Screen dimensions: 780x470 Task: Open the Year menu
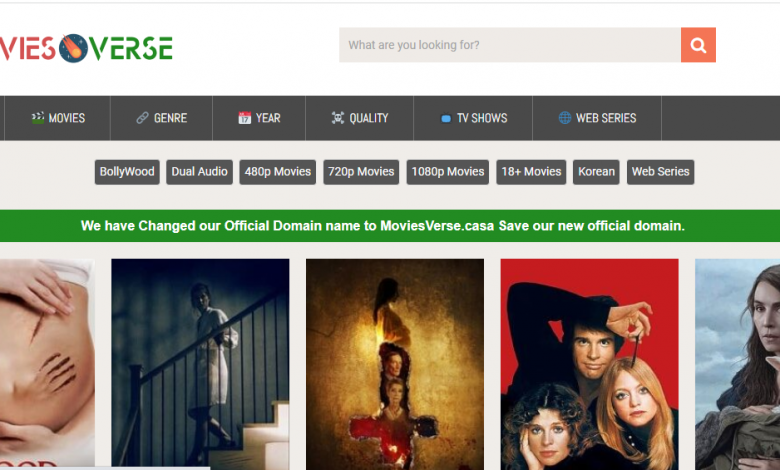click(x=259, y=118)
